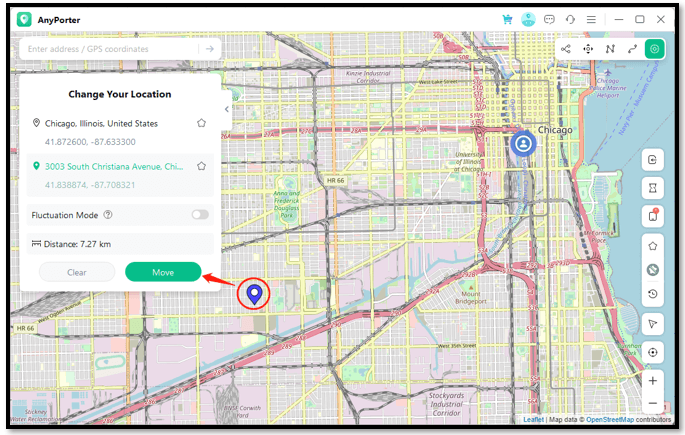Select the share-style route mode icon
This screenshot has width=685, height=435.
pos(566,49)
